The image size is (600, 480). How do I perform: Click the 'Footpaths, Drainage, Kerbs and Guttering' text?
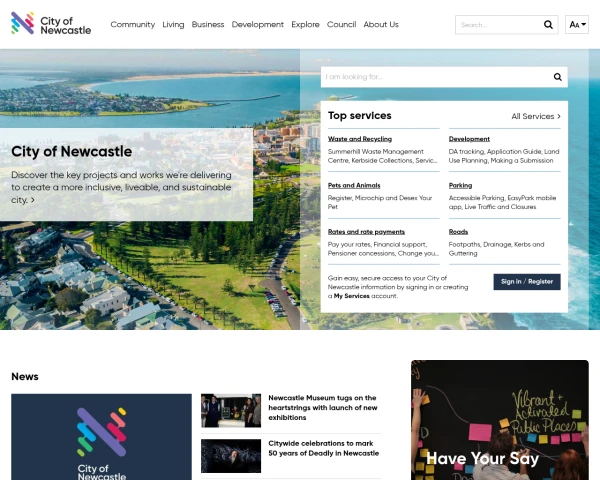point(496,249)
